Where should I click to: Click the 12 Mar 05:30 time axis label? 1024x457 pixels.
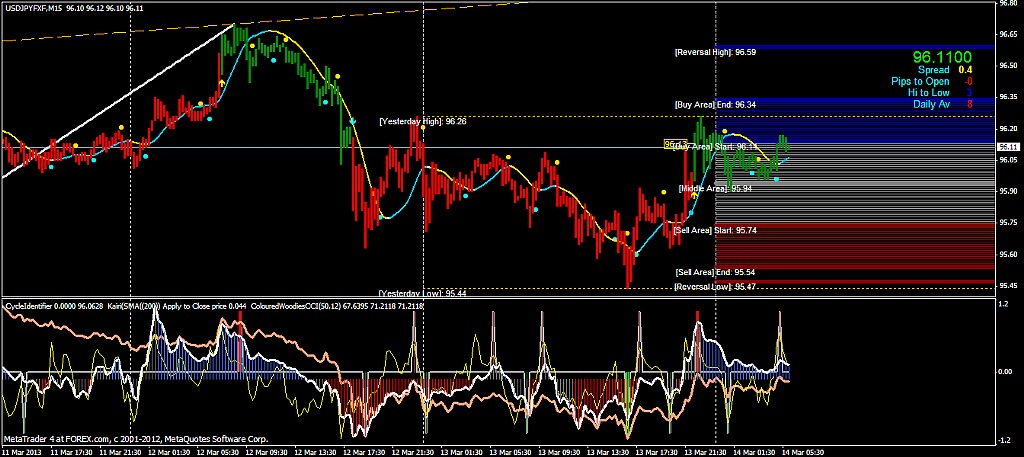216,452
